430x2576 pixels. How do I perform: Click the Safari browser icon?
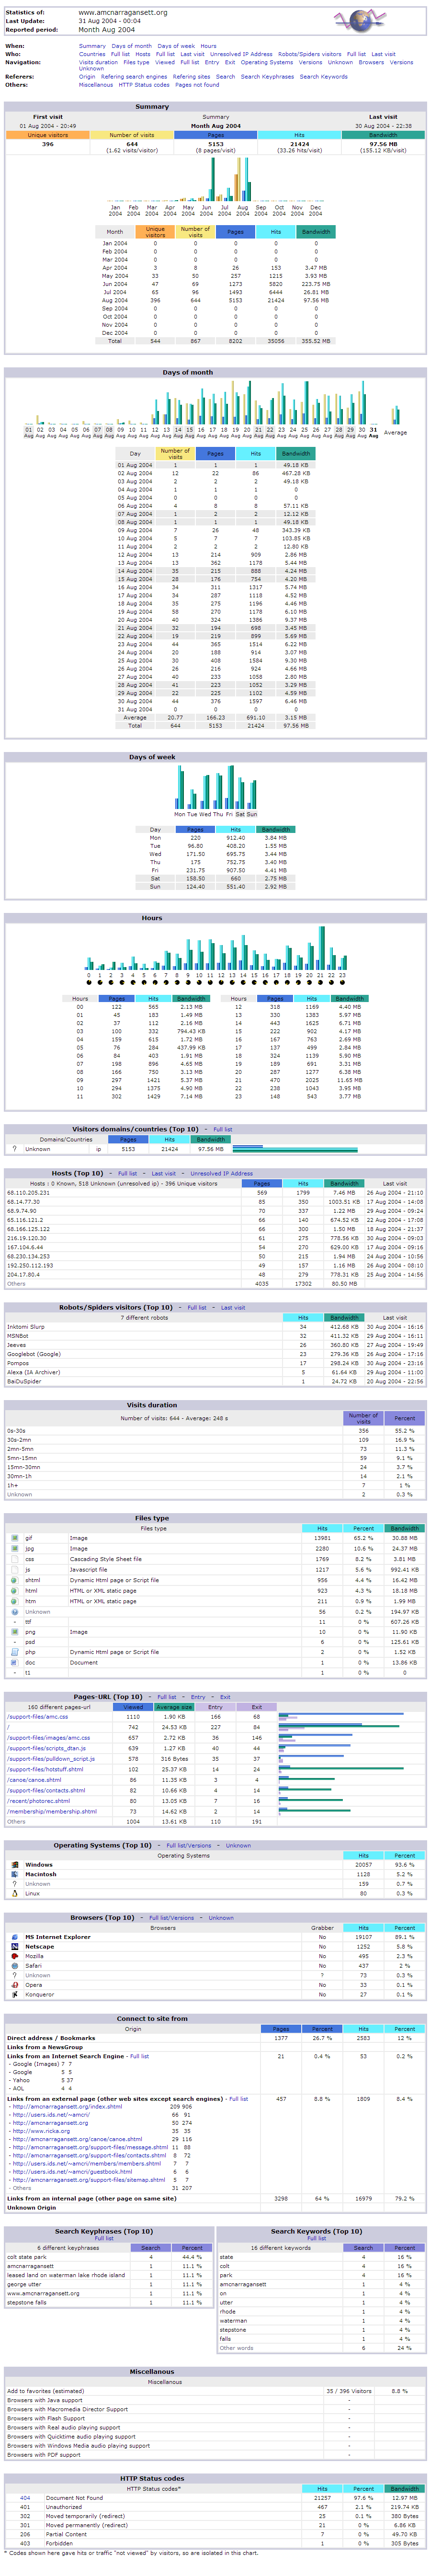coord(15,1966)
